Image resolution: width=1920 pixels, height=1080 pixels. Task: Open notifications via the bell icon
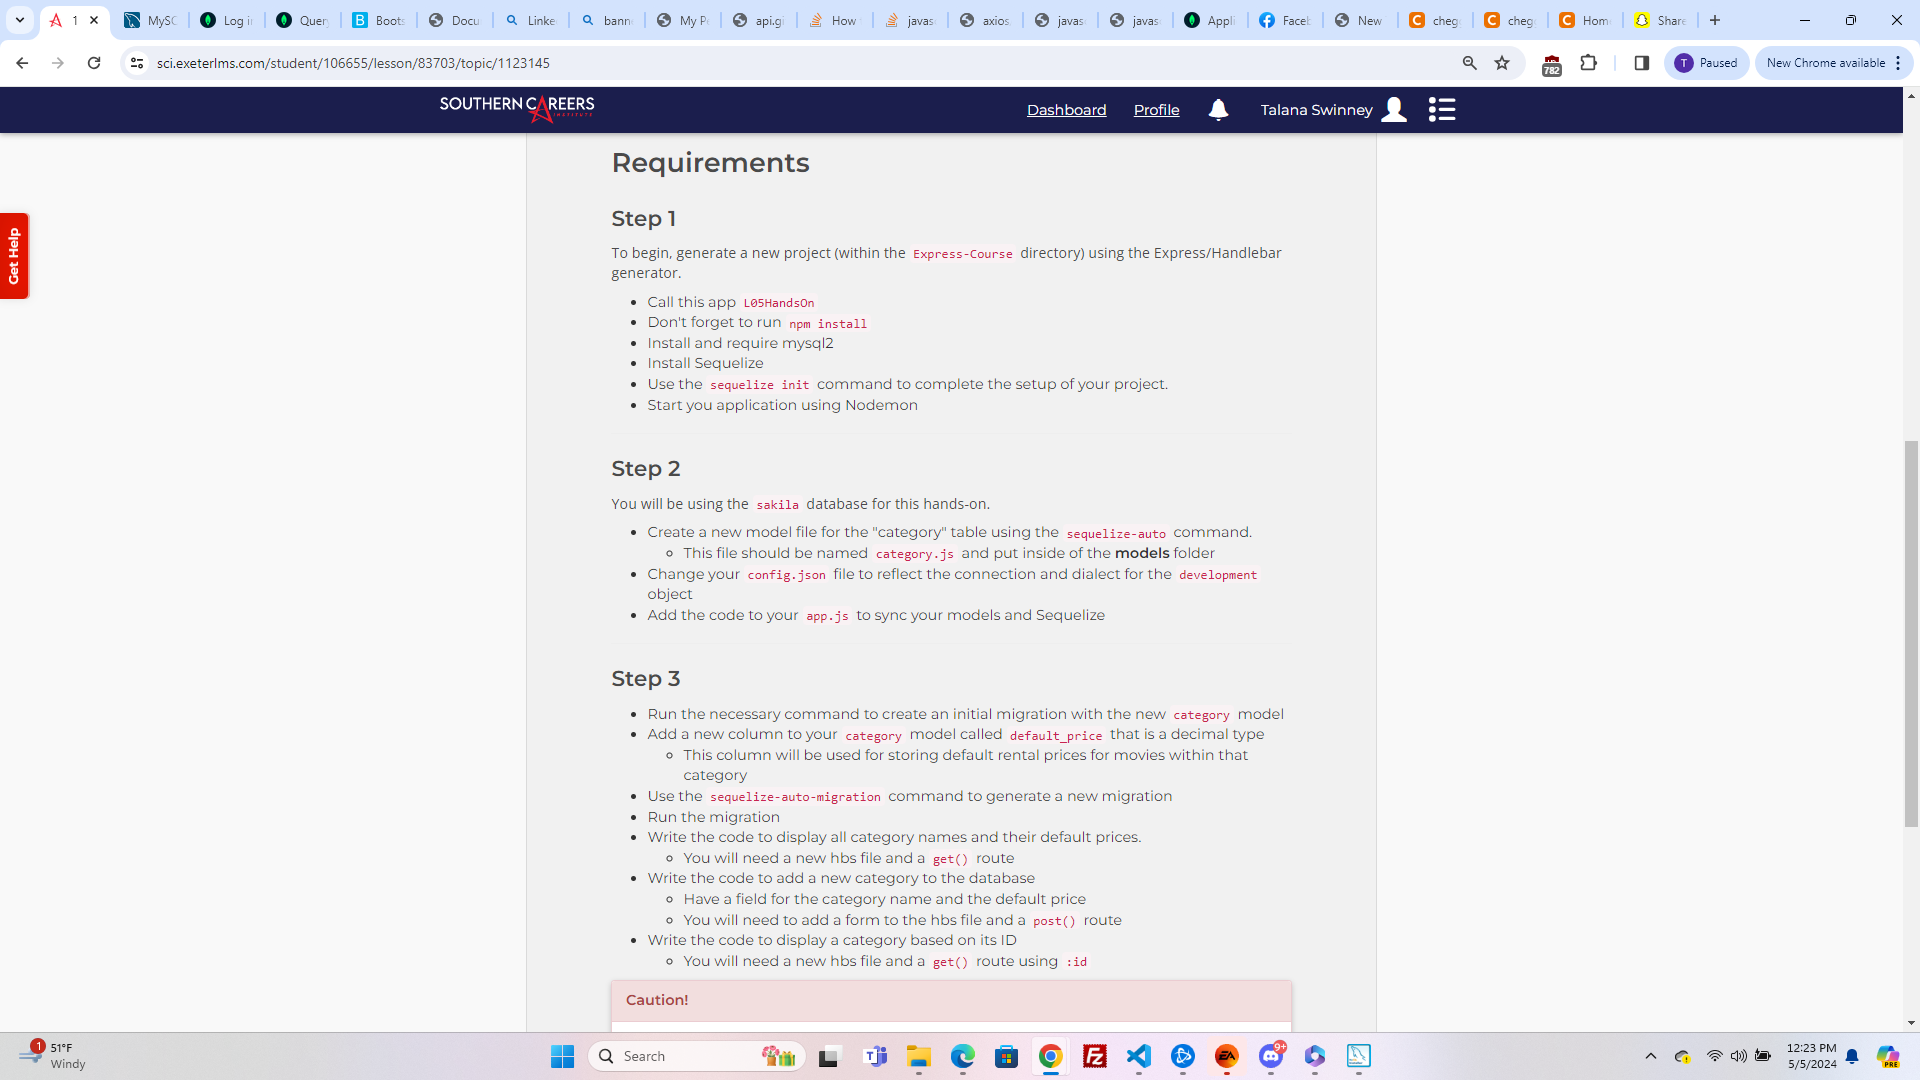(x=1218, y=110)
